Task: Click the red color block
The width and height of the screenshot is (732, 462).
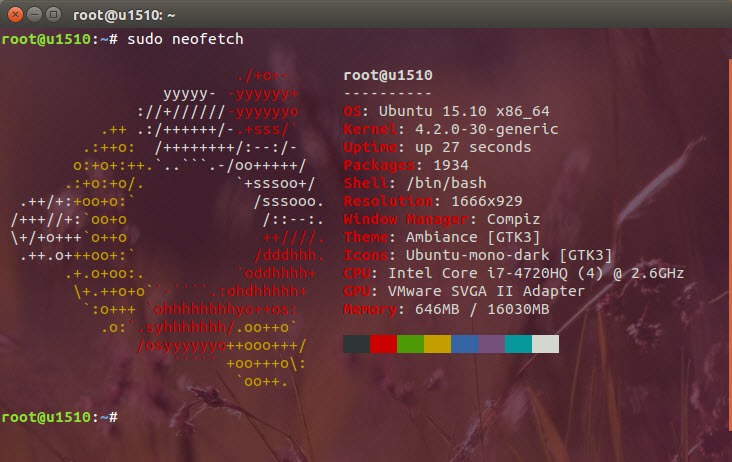Action: point(383,345)
